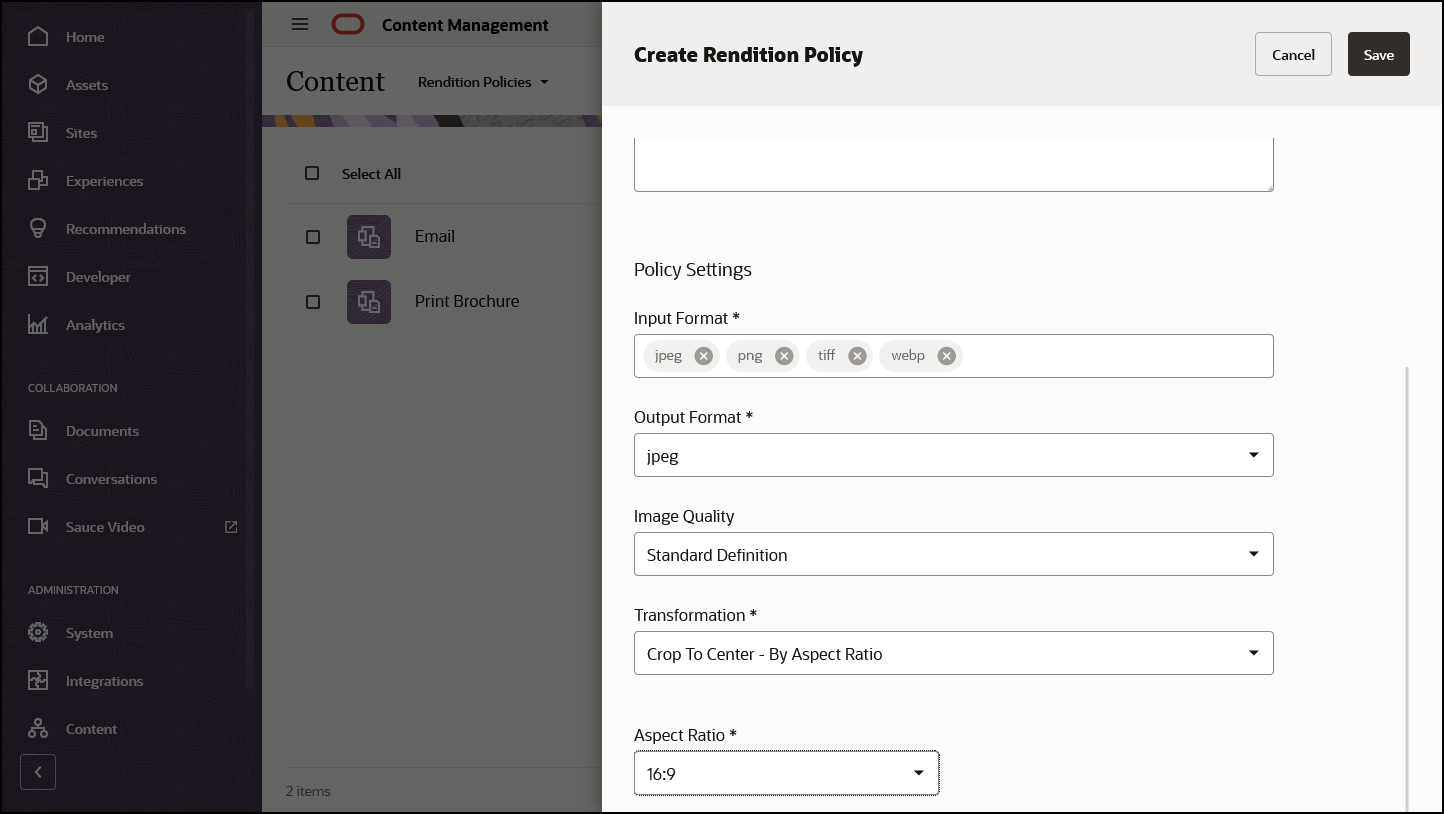
Task: Save the rendition policy
Action: [1379, 54]
